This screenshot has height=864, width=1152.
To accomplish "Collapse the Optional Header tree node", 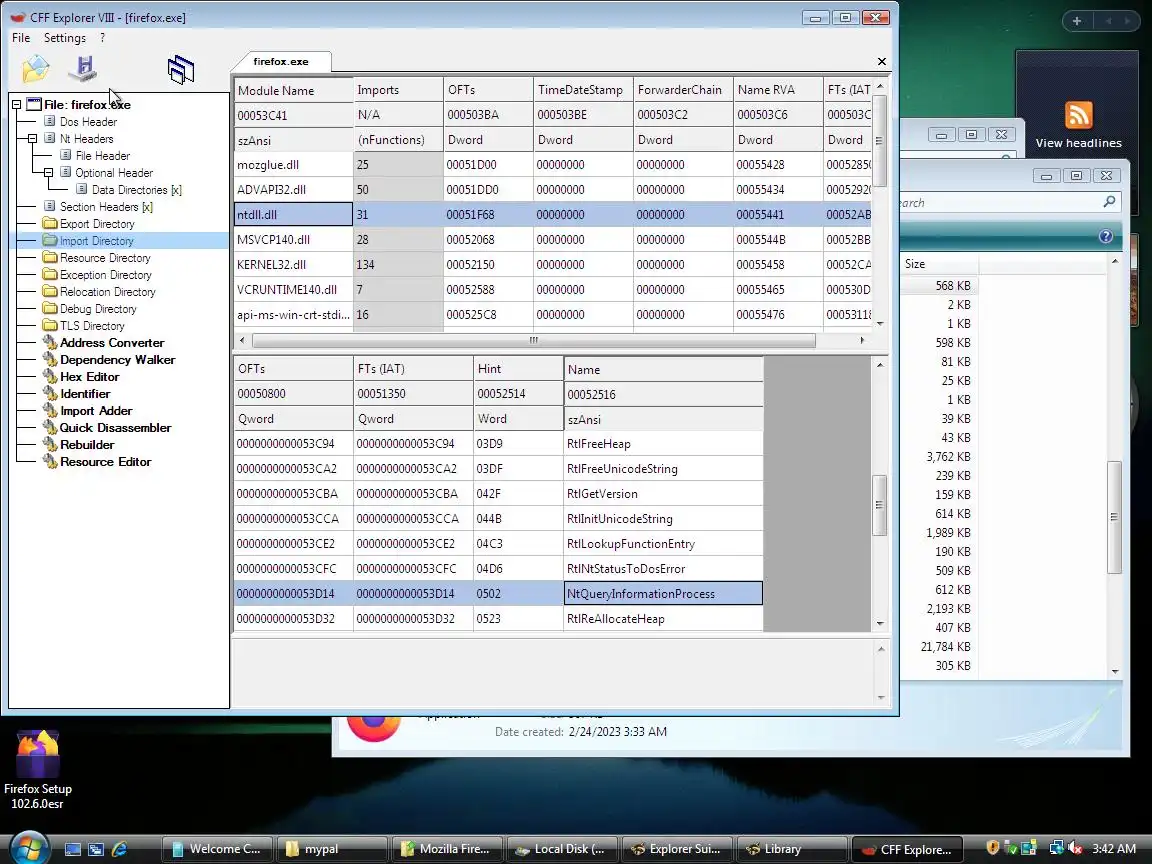I will pos(48,173).
